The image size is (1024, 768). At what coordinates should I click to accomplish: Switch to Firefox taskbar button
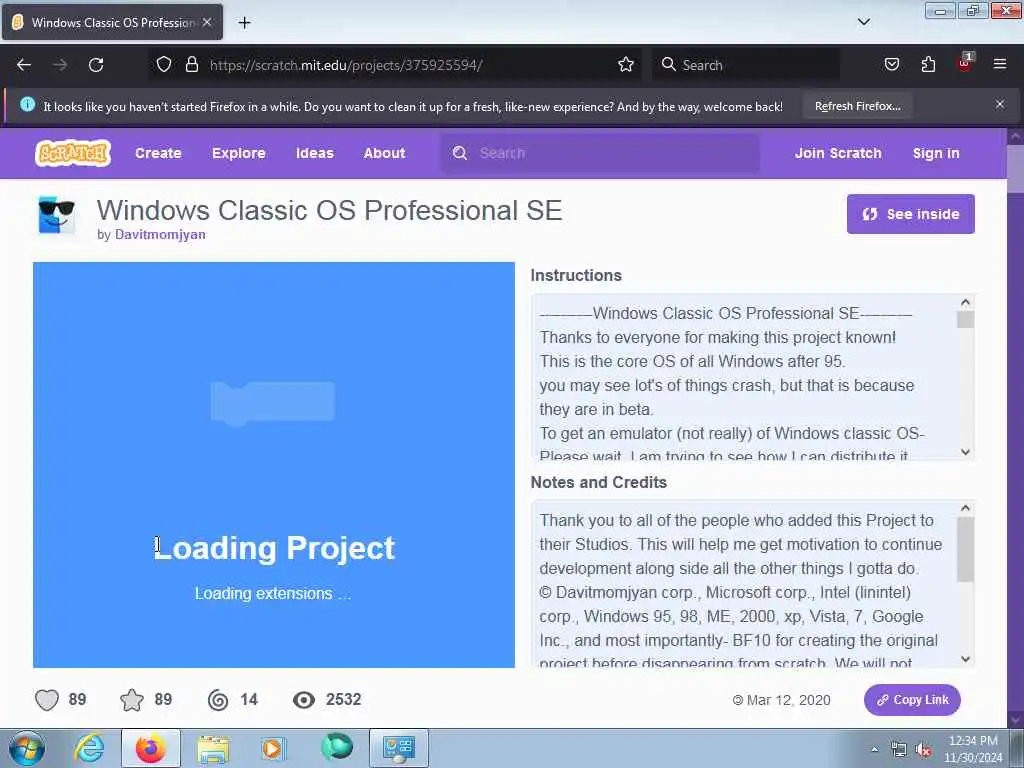point(150,748)
